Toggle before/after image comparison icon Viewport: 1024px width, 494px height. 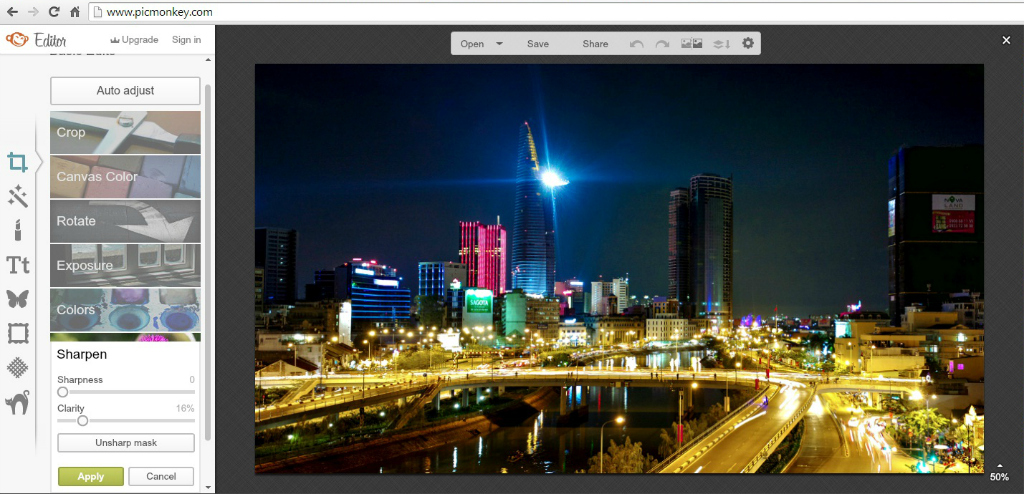(692, 44)
